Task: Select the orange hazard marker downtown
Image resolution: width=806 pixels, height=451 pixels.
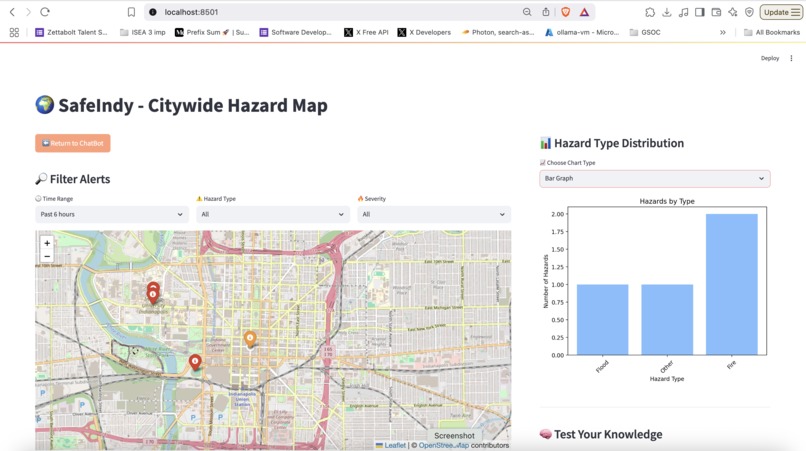Action: (250, 339)
